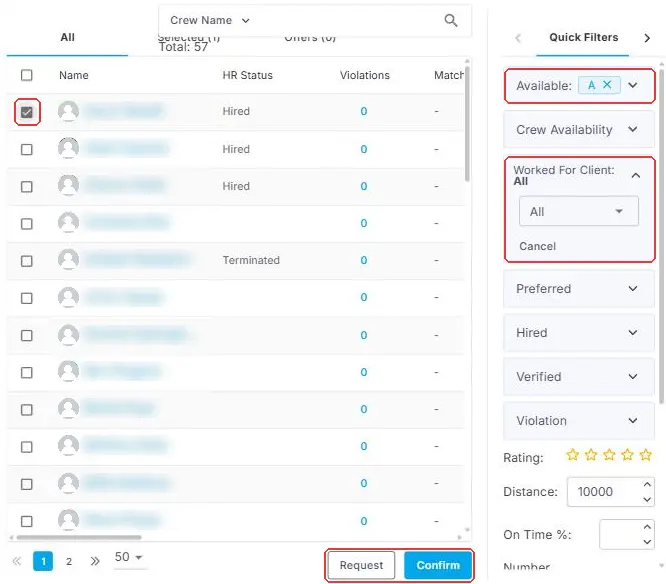The height and width of the screenshot is (584, 666).
Task: Go to page 2
Action: coord(69,561)
